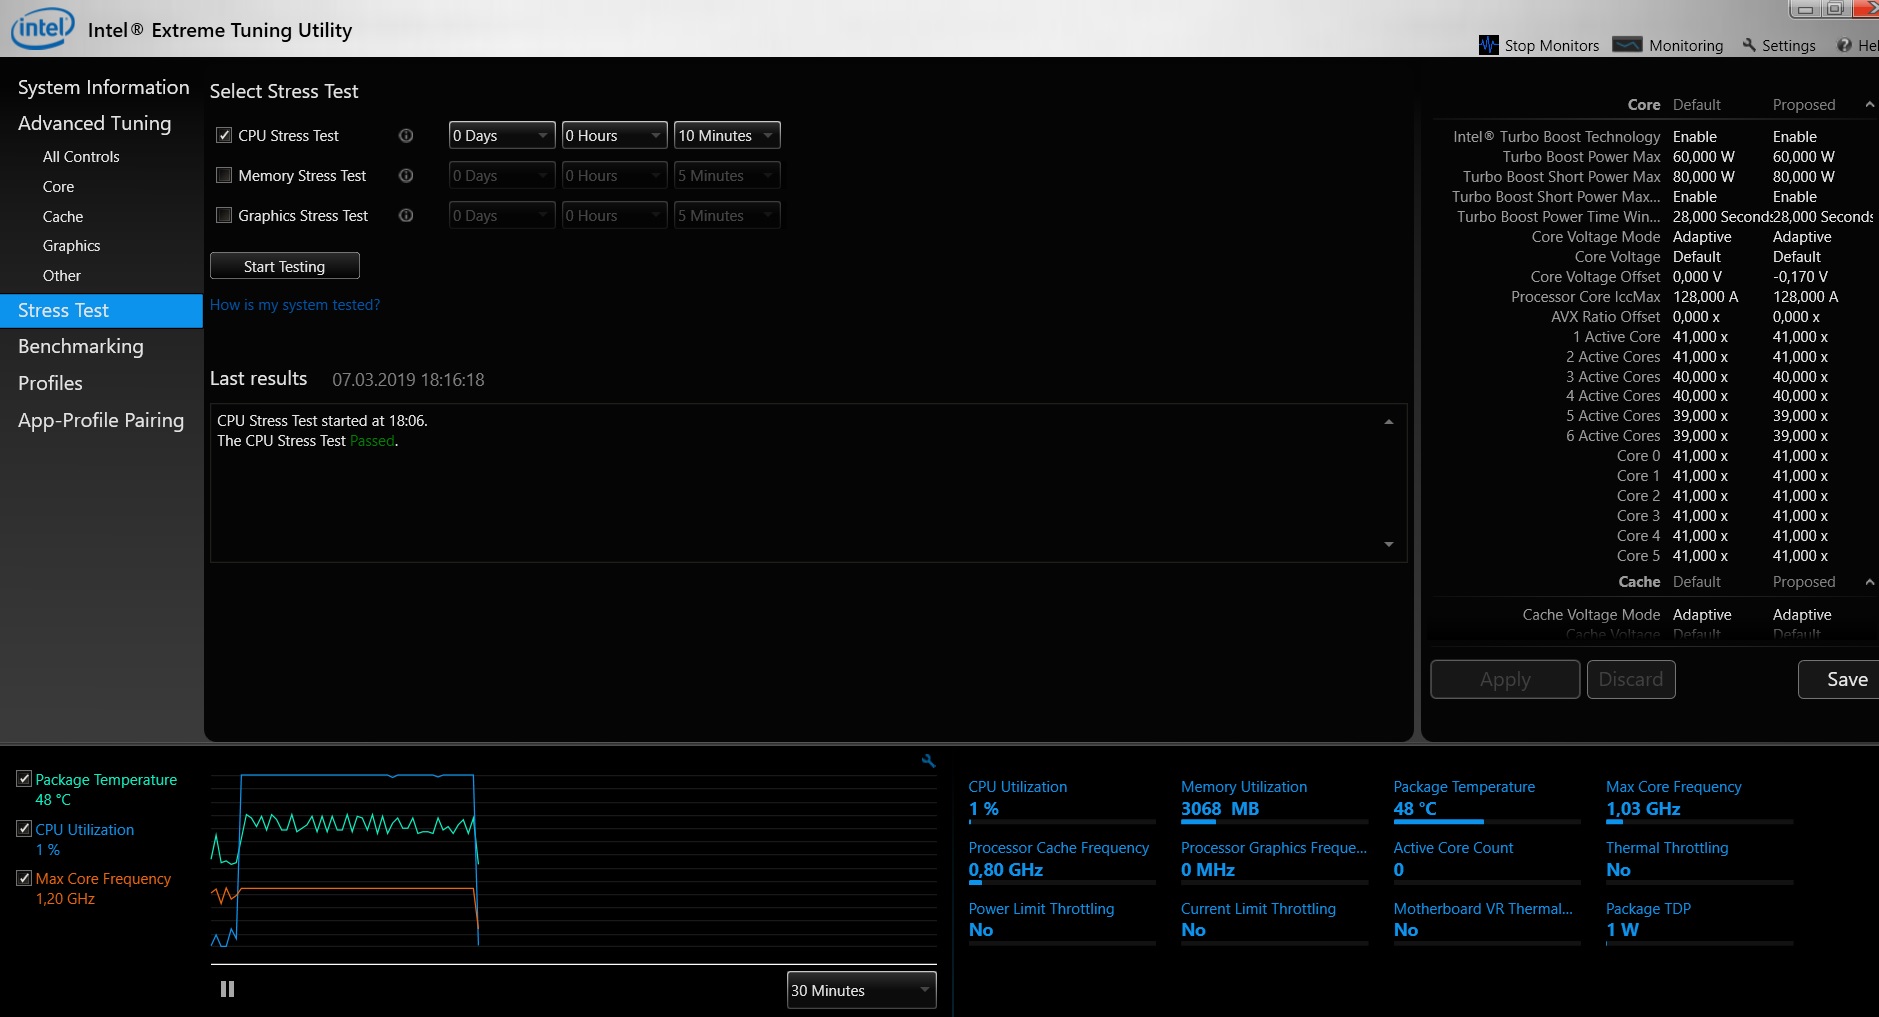Open Graphics test Hours dropdown
The height and width of the screenshot is (1017, 1879).
[614, 215]
